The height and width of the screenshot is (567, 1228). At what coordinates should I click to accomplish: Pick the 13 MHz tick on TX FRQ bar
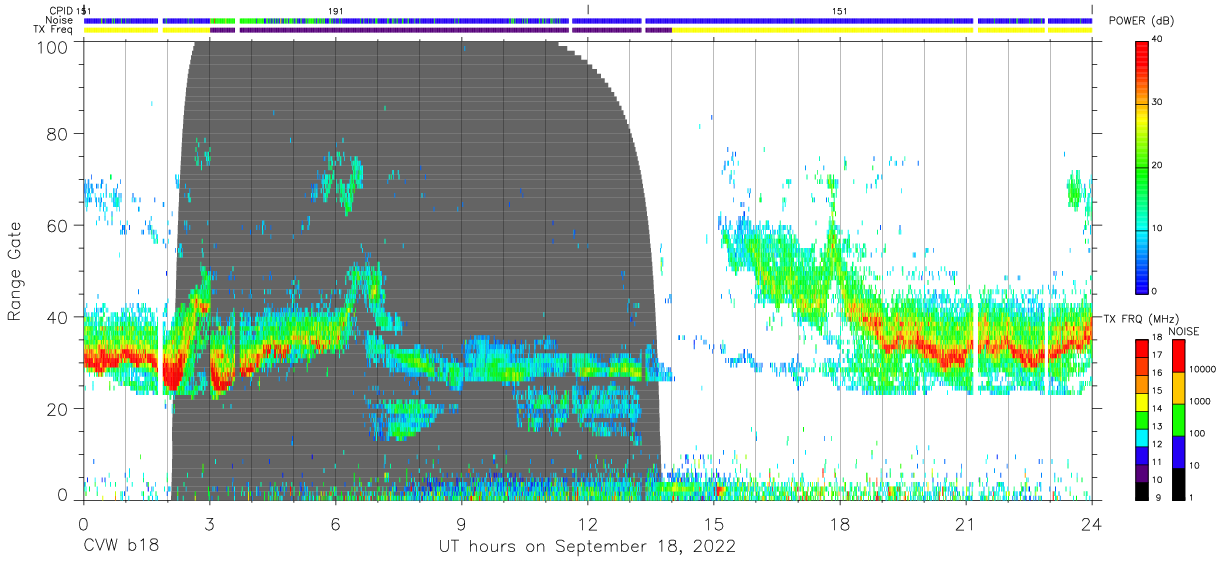[1158, 427]
